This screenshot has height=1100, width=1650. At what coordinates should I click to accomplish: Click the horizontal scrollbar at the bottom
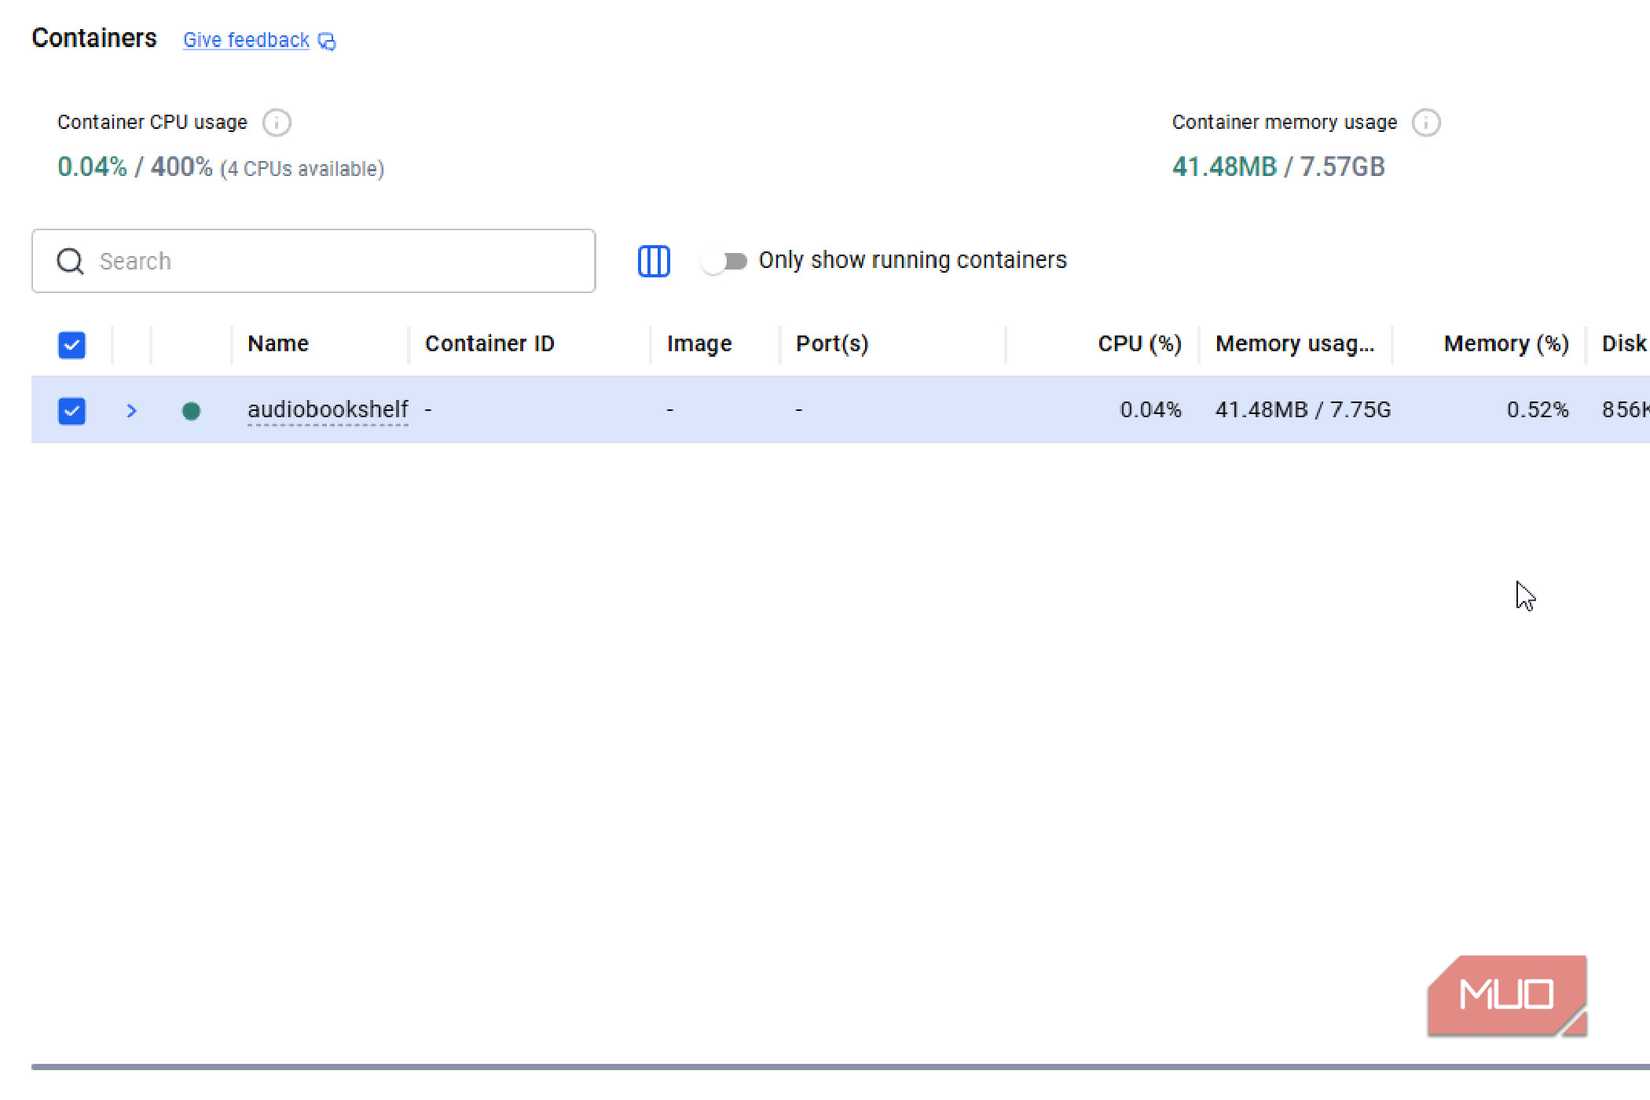(840, 1067)
